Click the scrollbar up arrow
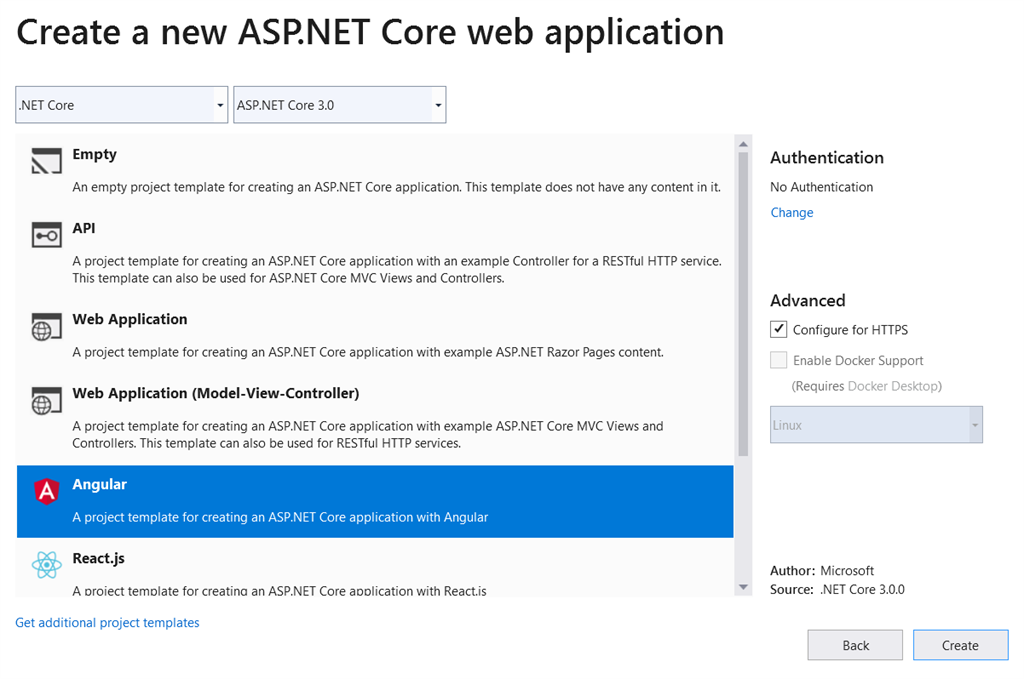This screenshot has width=1024, height=679. coord(743,144)
